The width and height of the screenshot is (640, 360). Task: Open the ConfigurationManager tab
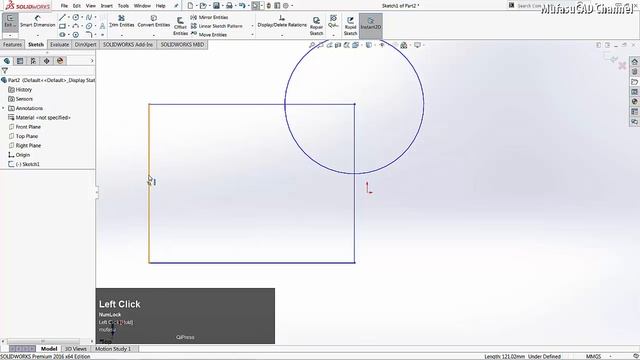pyautogui.click(x=33, y=61)
